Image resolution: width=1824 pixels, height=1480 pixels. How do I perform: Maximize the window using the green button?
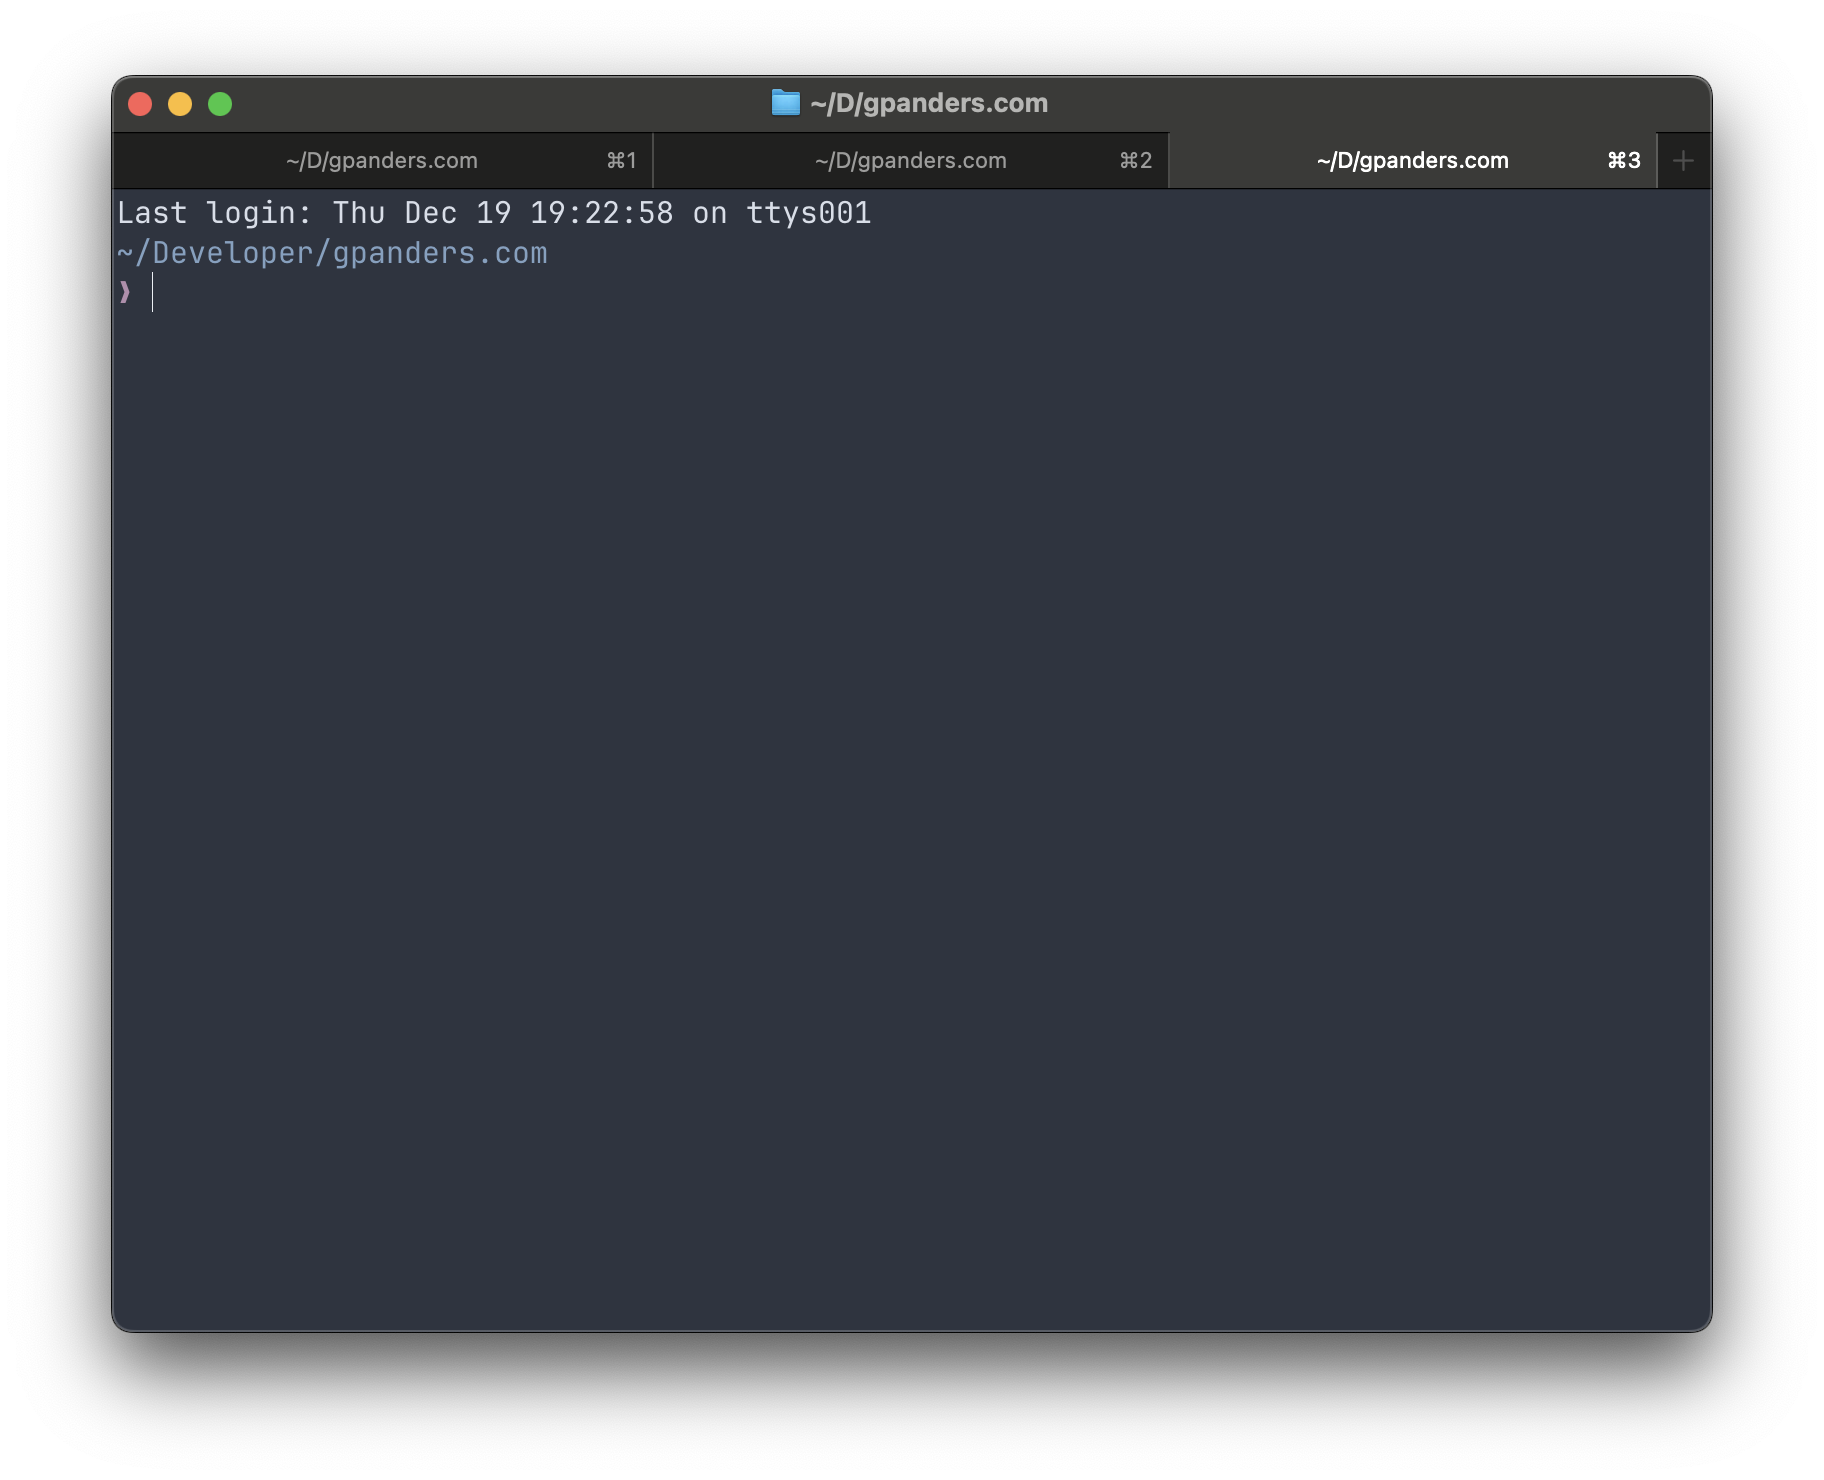[x=220, y=104]
